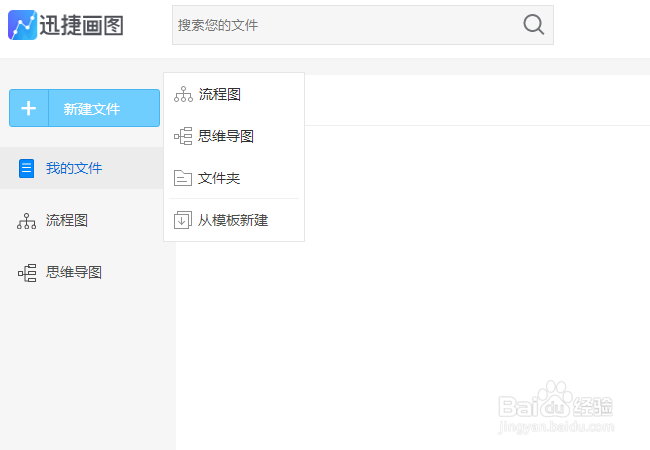The width and height of the screenshot is (650, 450).
Task: Click the mind map icon in dropdown menu
Action: (183, 136)
